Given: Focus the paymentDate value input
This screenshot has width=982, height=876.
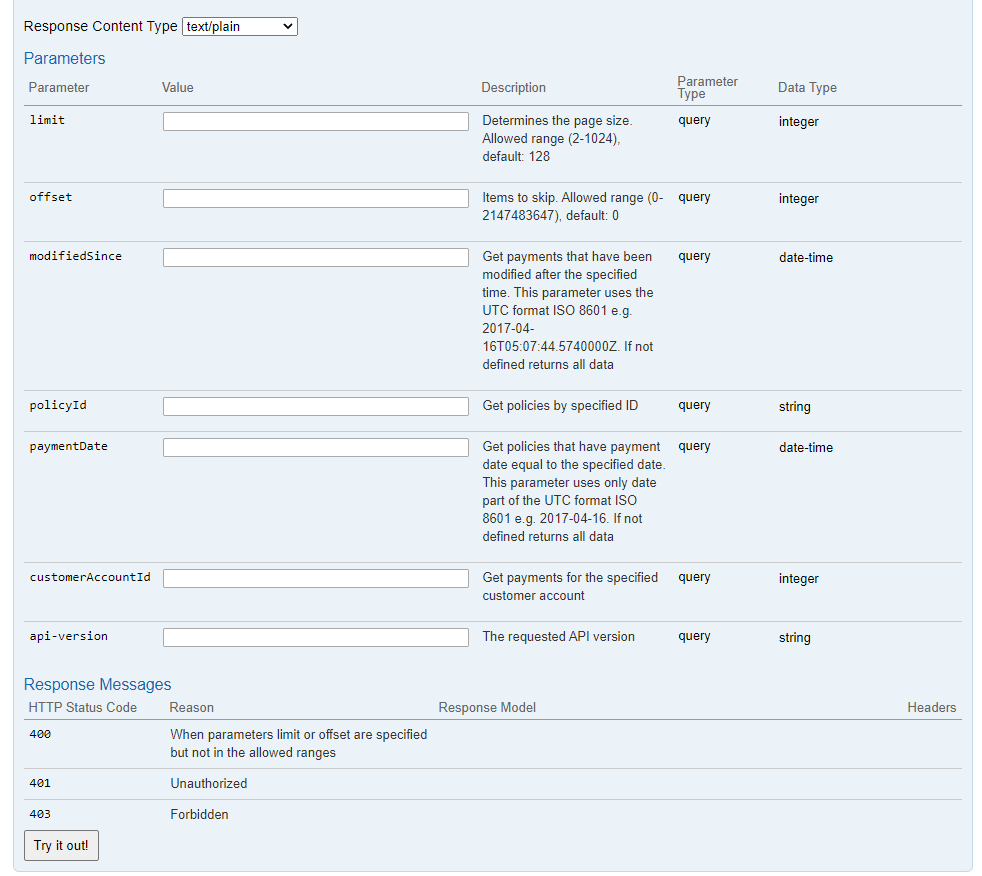Looking at the screenshot, I should pyautogui.click(x=315, y=447).
